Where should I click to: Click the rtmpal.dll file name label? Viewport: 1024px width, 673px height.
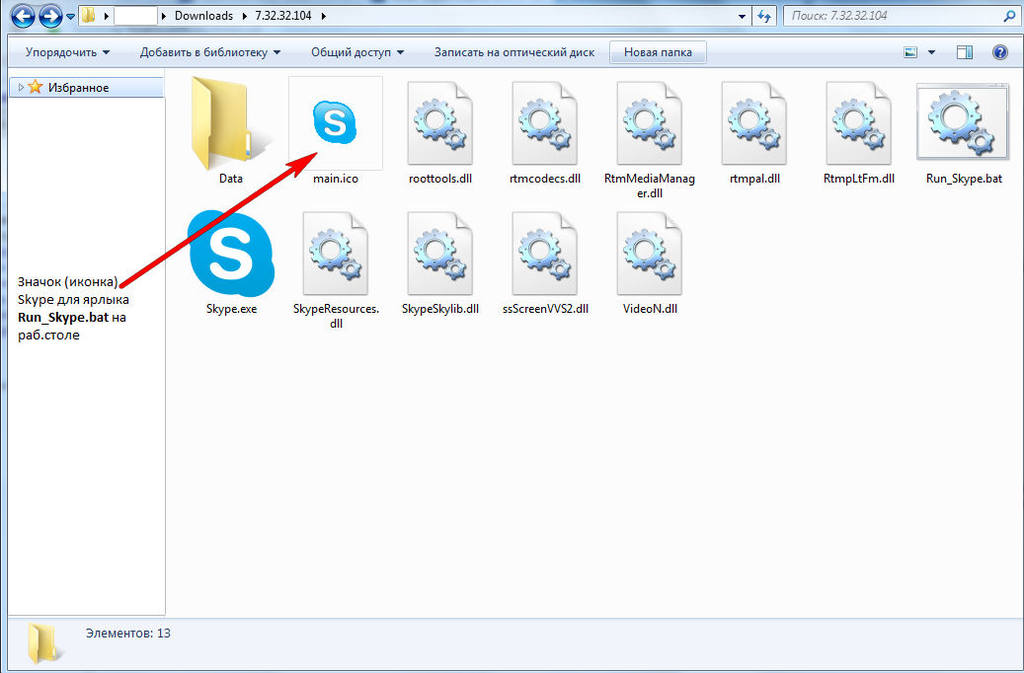pyautogui.click(x=754, y=178)
